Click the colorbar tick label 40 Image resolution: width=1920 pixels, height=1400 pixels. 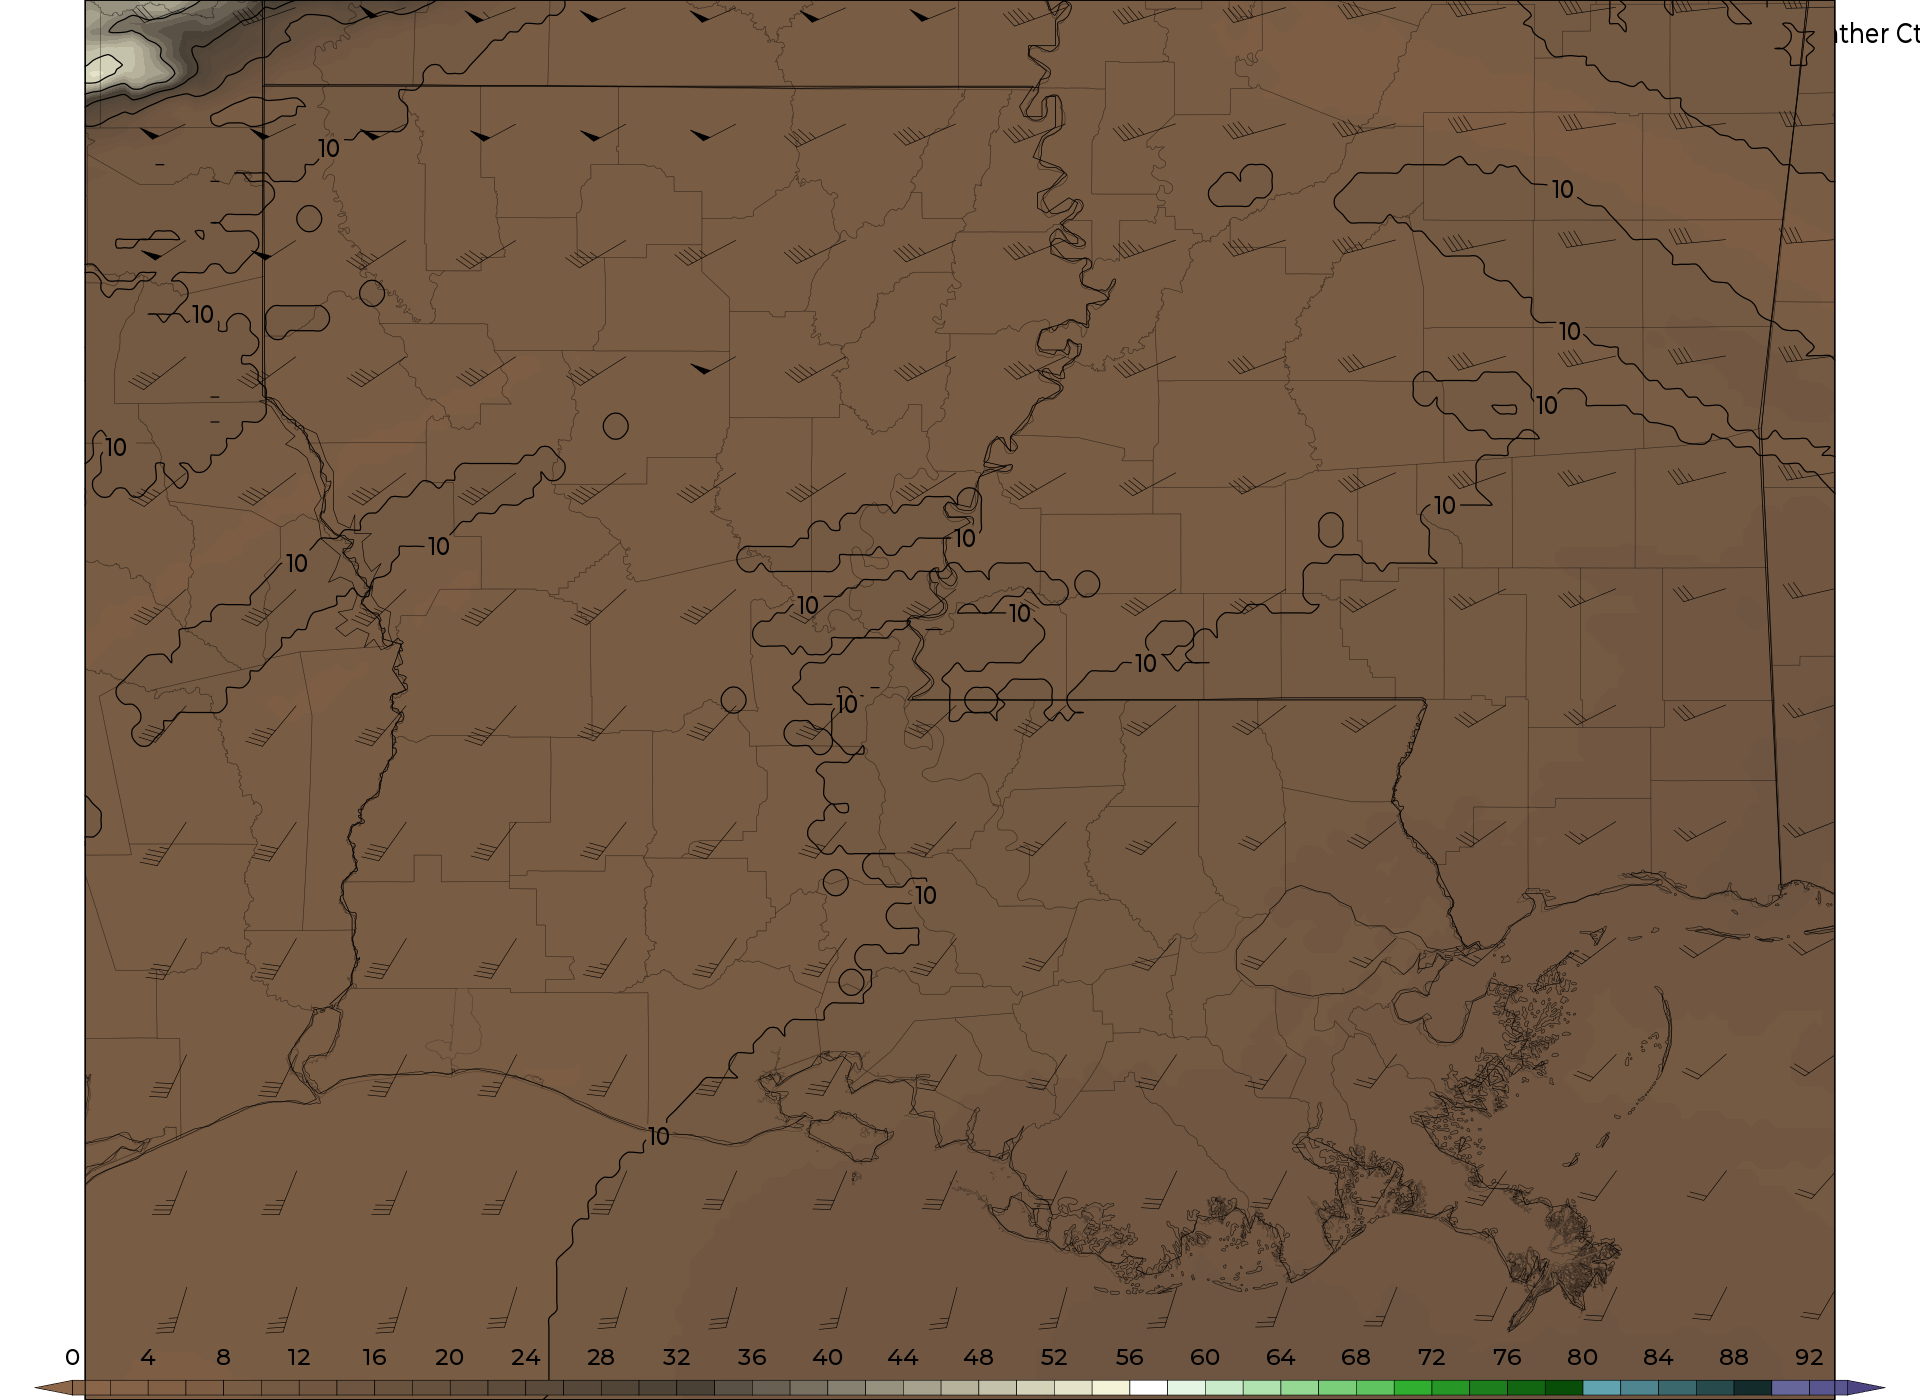pyautogui.click(x=827, y=1357)
